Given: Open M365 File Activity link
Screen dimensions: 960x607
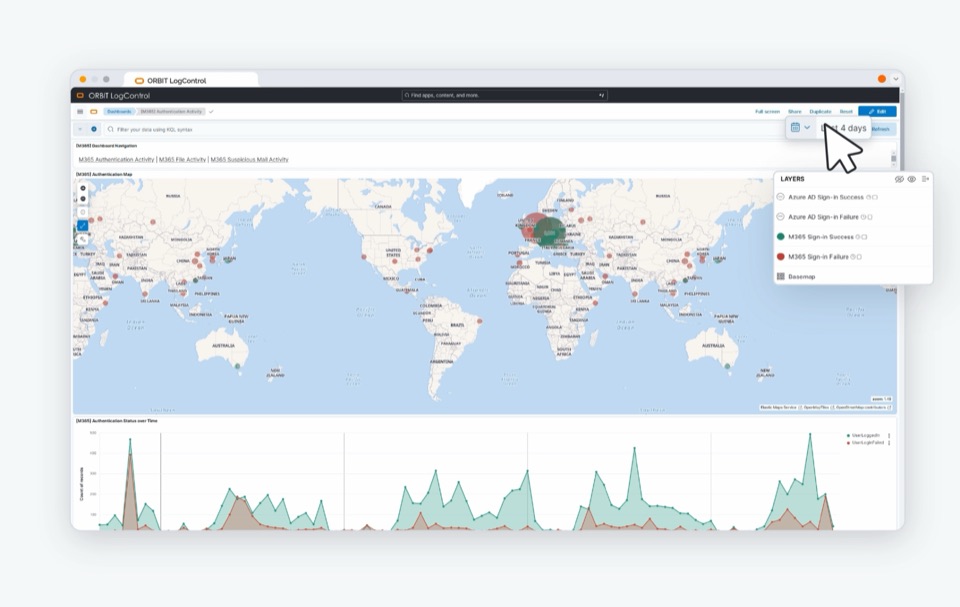Looking at the screenshot, I should pos(182,159).
